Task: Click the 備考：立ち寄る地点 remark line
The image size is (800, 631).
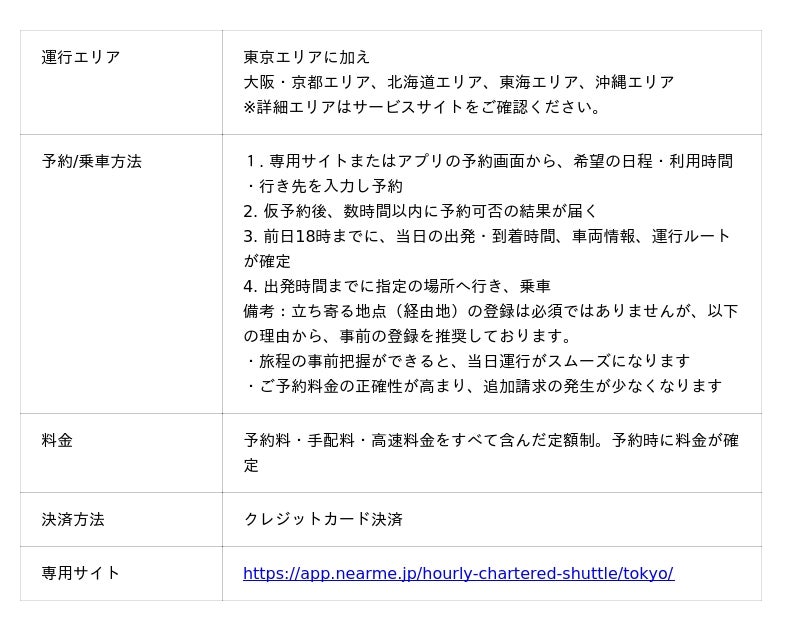Action: coord(491,311)
